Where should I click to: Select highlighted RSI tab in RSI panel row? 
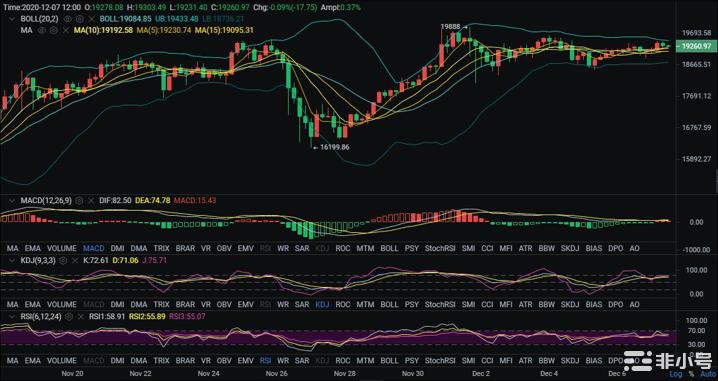[266, 361]
